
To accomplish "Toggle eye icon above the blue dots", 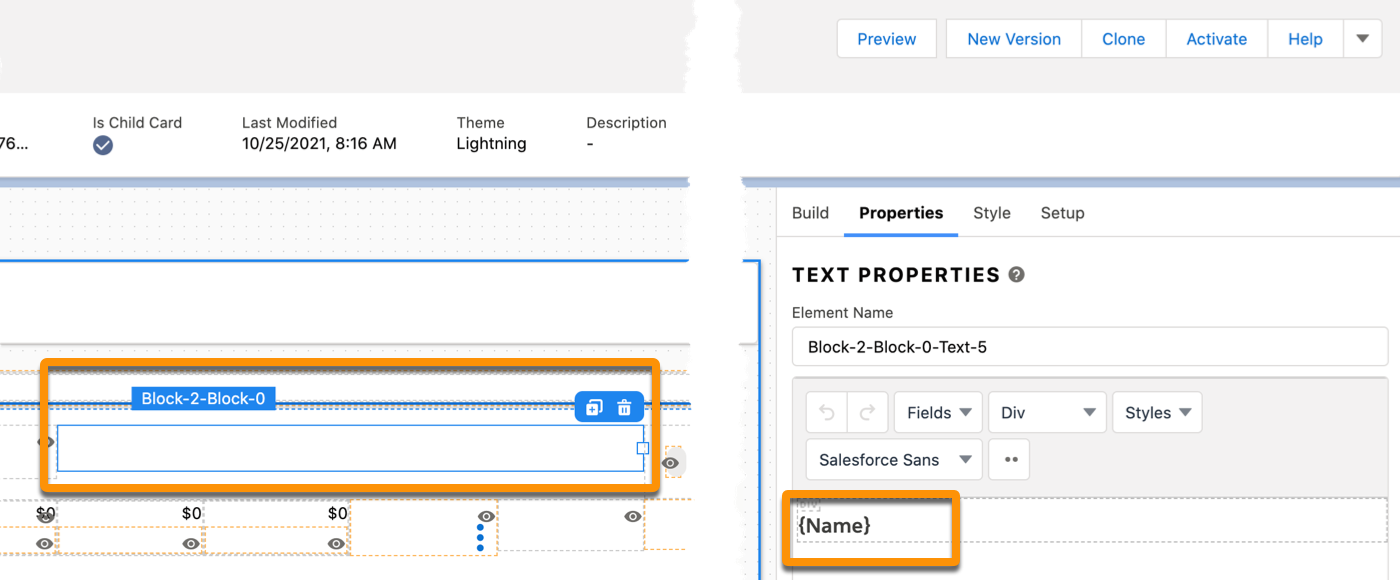I will pyautogui.click(x=486, y=516).
